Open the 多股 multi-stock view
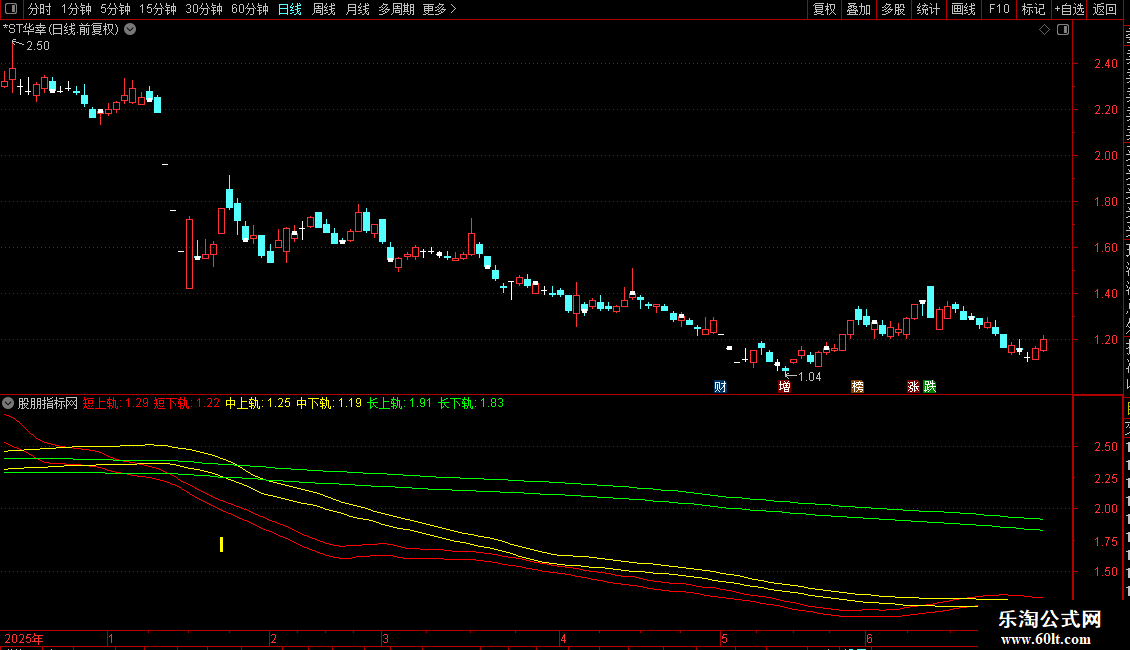1130x650 pixels. pyautogui.click(x=893, y=9)
